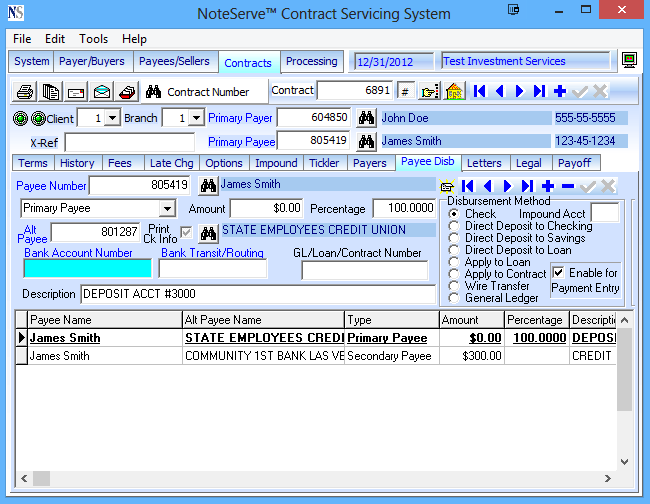Open the Client number dropdown
This screenshot has height=504, width=650.
click(x=112, y=118)
